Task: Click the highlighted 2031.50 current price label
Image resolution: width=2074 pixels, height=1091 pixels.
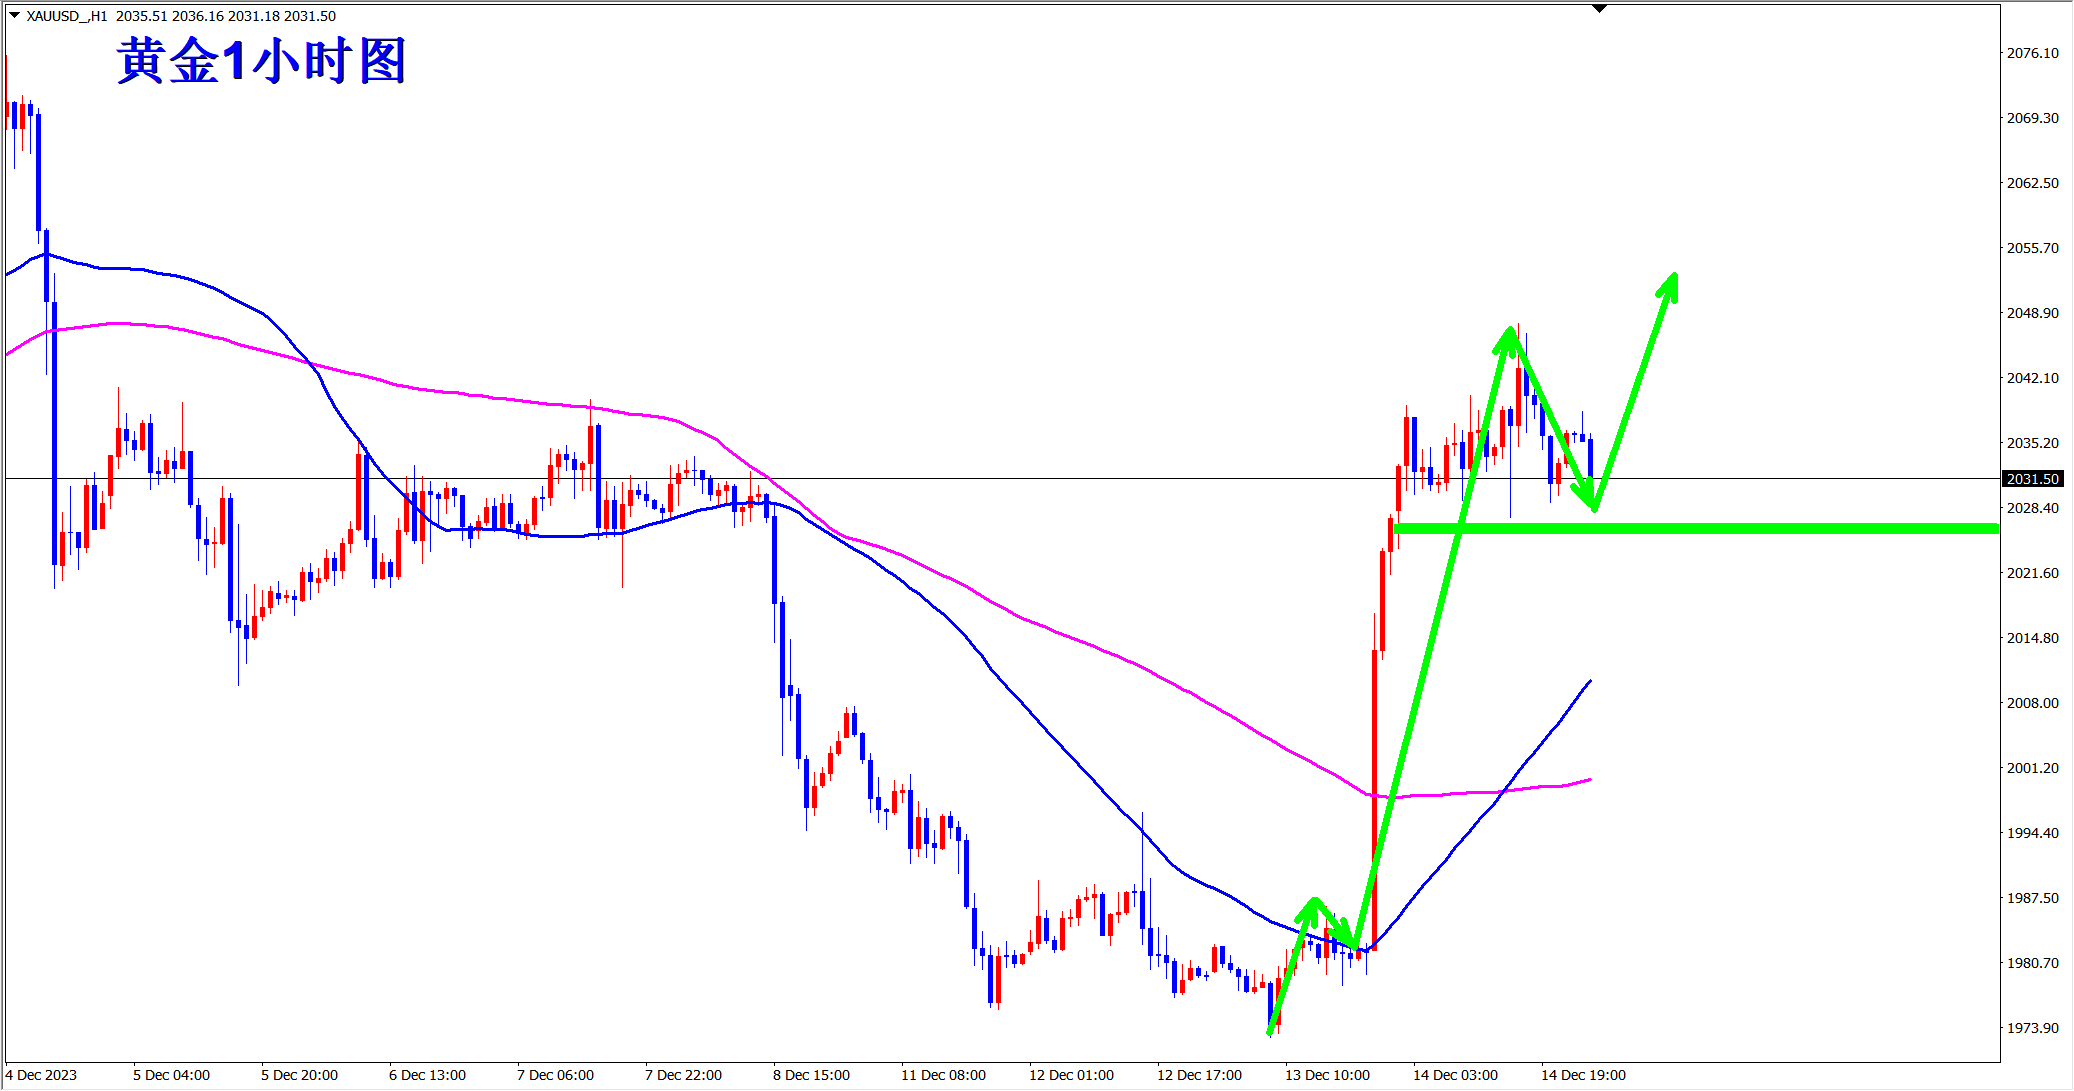Action: pos(2032,479)
